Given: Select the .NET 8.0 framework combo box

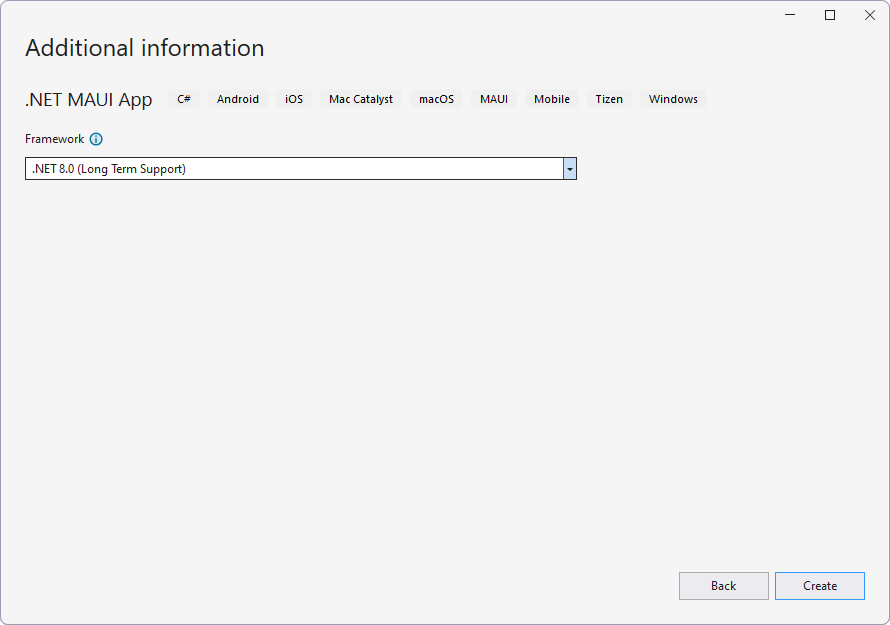Looking at the screenshot, I should (x=294, y=169).
